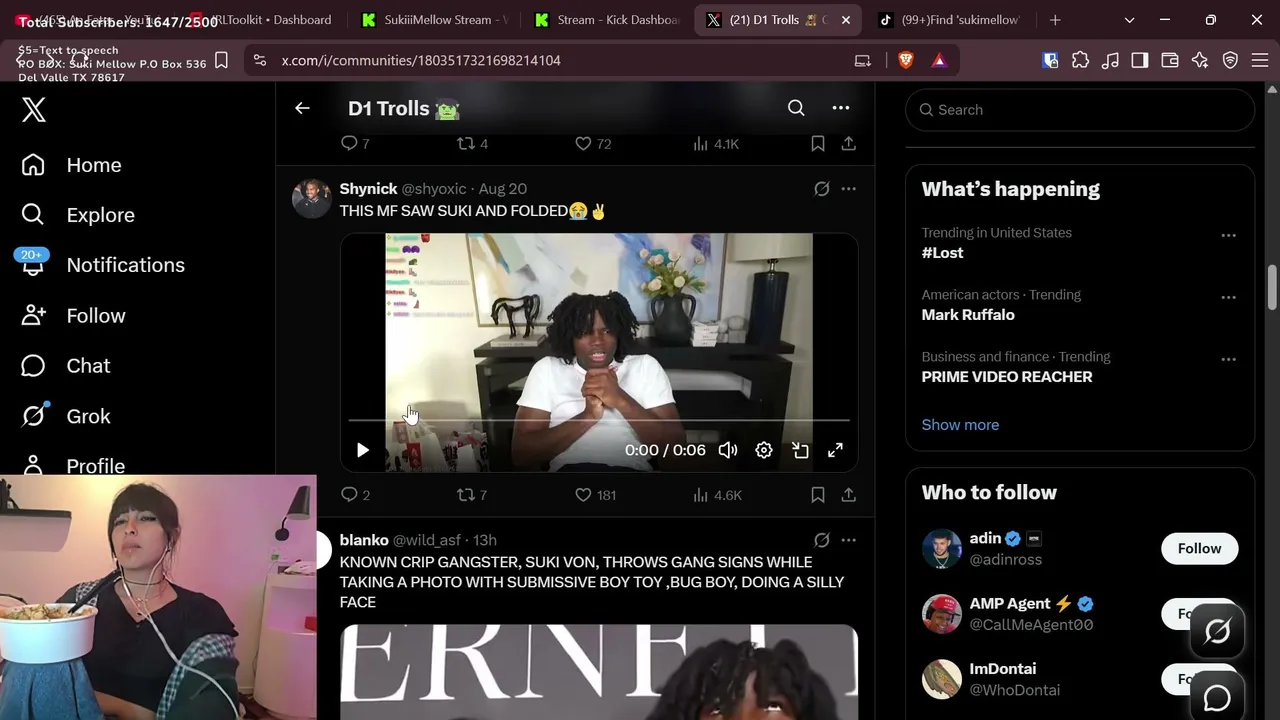Switch to the TikTok Find 'sukimellow' tab
Viewport: 1280px width, 720px height.
(948, 20)
